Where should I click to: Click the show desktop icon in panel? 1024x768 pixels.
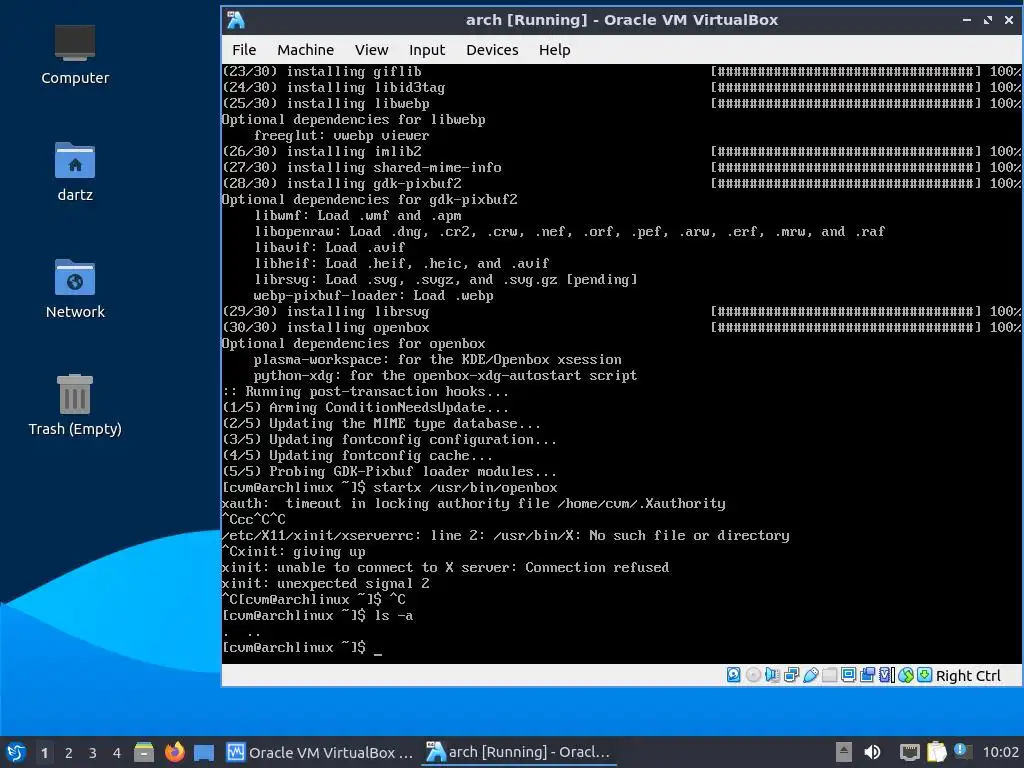(x=204, y=753)
